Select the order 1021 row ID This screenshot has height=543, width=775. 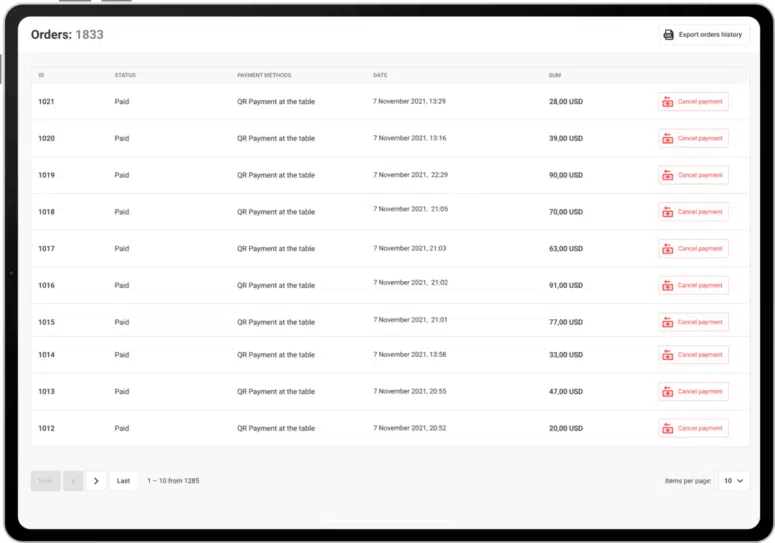point(46,102)
